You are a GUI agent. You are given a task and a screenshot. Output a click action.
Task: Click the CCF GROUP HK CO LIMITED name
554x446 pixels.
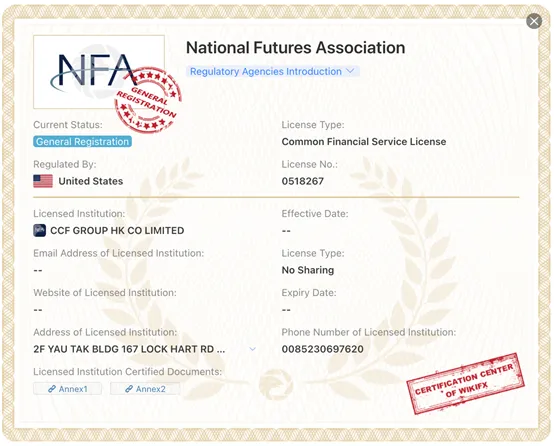coord(117,231)
